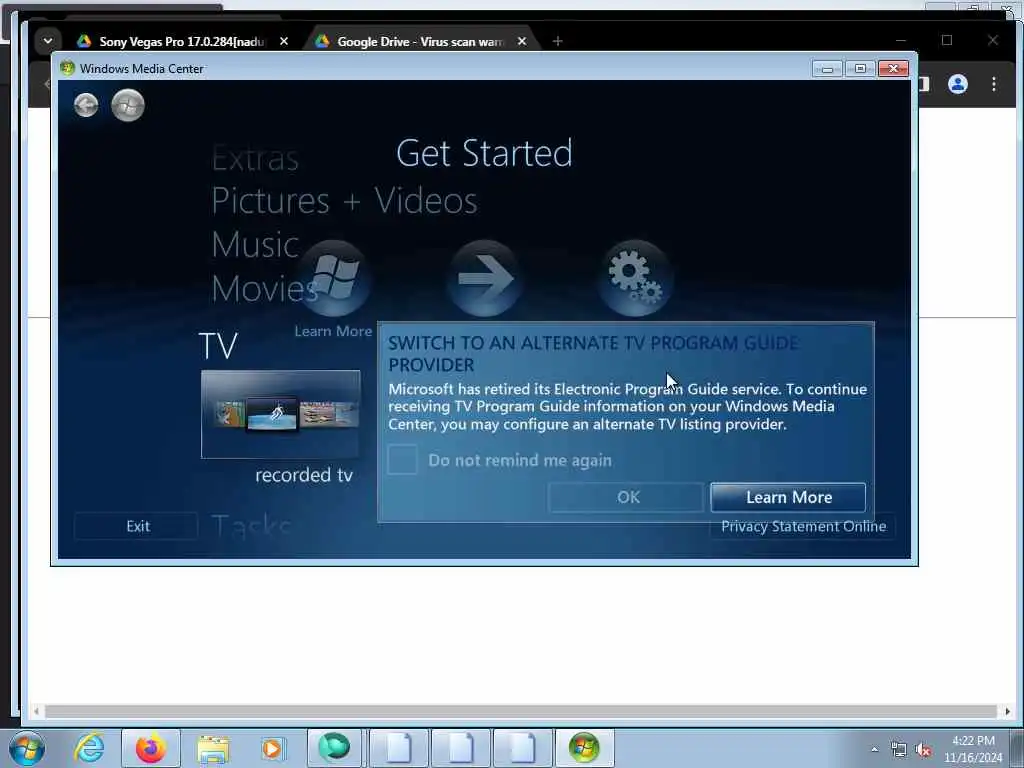Click the OK button in the dialog

click(x=626, y=498)
